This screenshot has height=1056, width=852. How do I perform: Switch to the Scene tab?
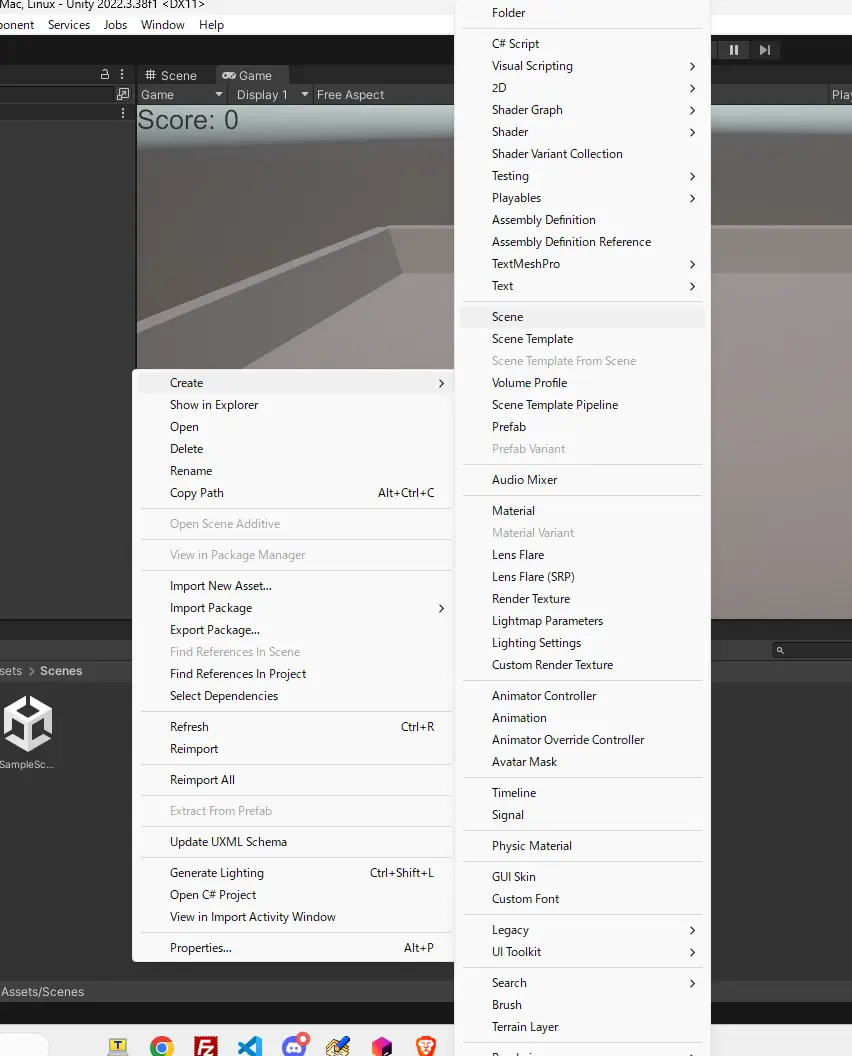pos(171,75)
